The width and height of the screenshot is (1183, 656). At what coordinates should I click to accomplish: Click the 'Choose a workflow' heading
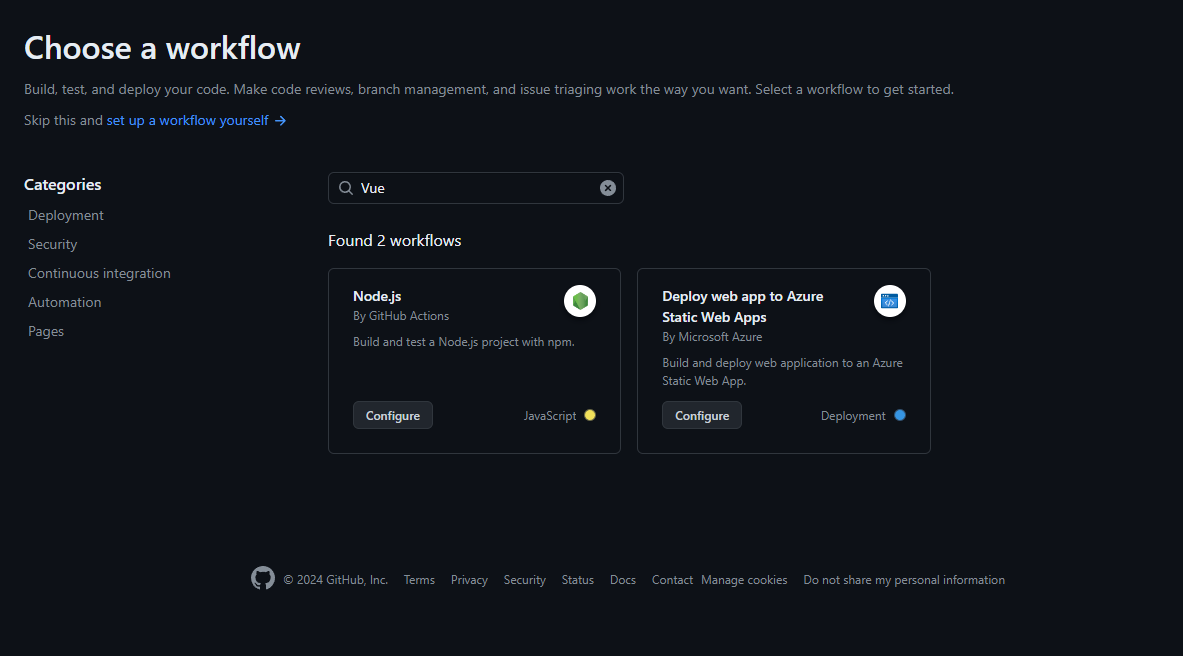tap(162, 48)
